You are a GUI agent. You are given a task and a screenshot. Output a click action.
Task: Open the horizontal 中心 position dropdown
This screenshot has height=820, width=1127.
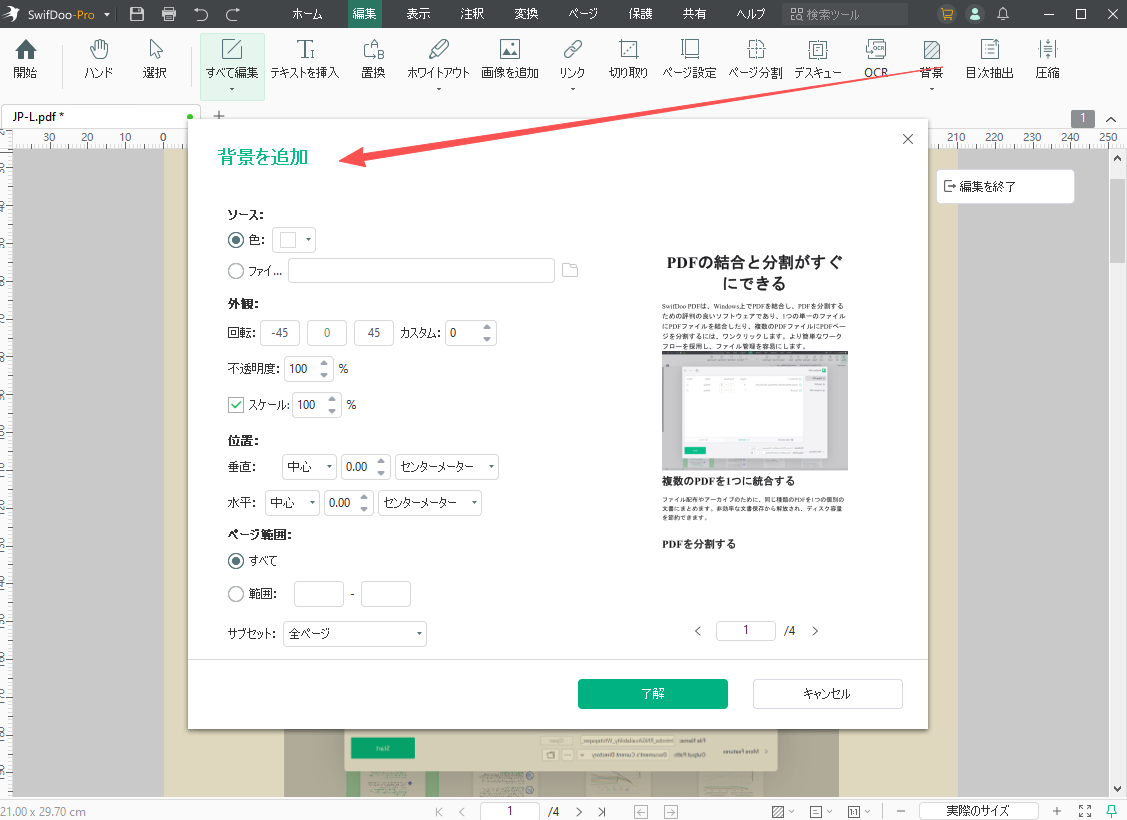click(292, 502)
